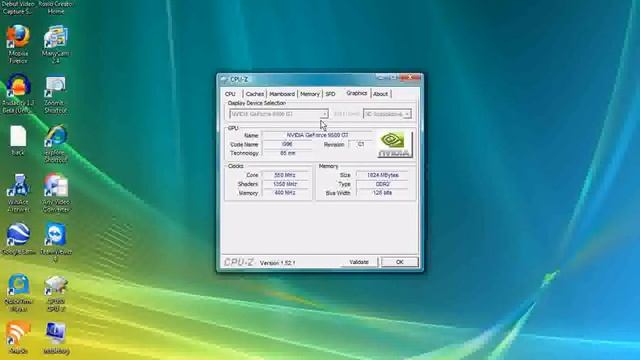Select the QuickTime Player desktop icon

pyautogui.click(x=18, y=292)
